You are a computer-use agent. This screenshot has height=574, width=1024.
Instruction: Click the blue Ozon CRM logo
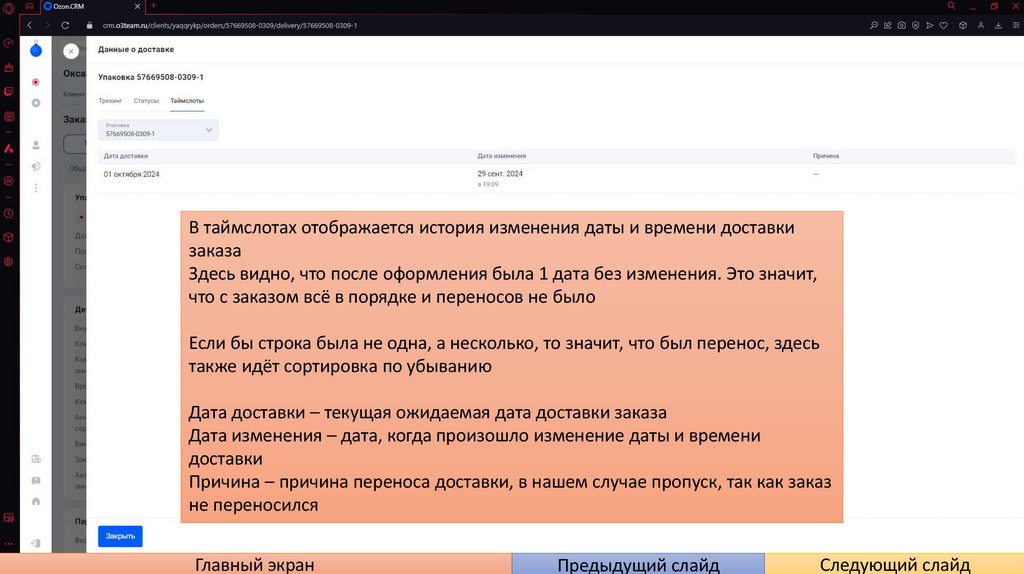pyautogui.click(x=36, y=50)
